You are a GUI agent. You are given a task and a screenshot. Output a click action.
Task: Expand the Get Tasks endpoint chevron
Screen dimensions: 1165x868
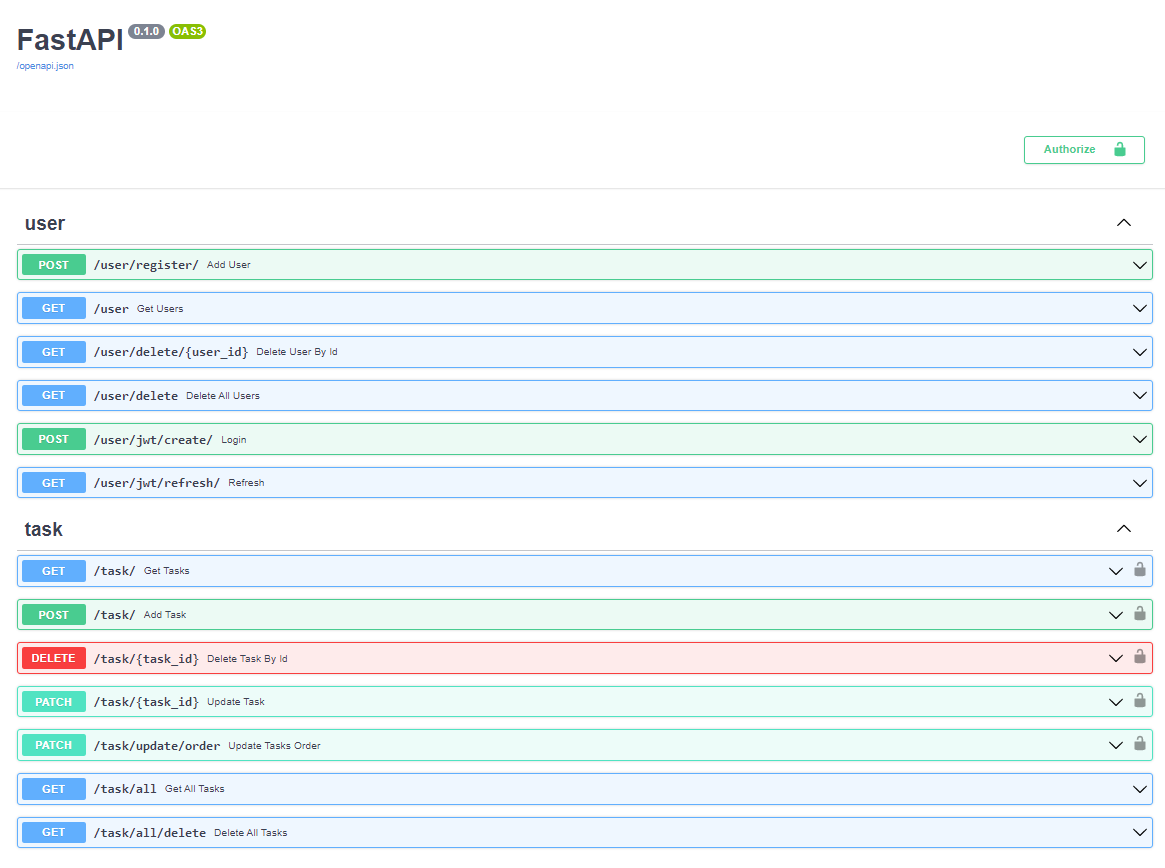[x=1115, y=571]
